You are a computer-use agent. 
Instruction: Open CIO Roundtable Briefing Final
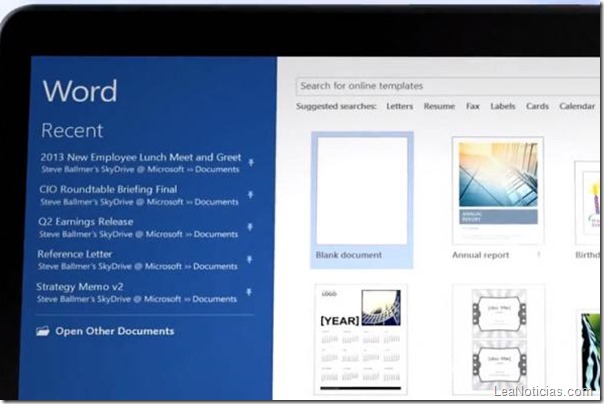139,195
